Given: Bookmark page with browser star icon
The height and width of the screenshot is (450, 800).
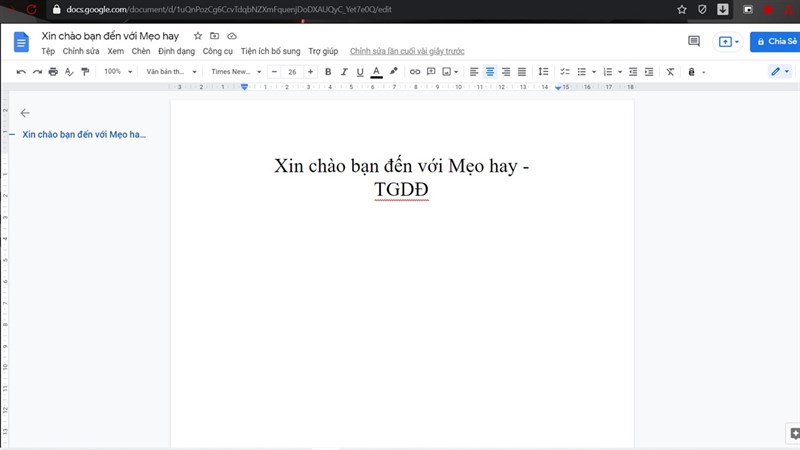Looking at the screenshot, I should pyautogui.click(x=682, y=9).
